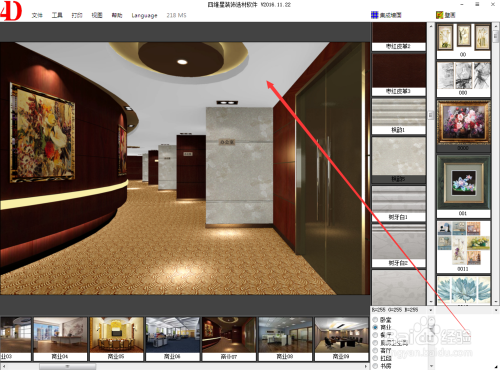Select the 商业 room radio button
The width and height of the screenshot is (500, 370).
click(375, 327)
